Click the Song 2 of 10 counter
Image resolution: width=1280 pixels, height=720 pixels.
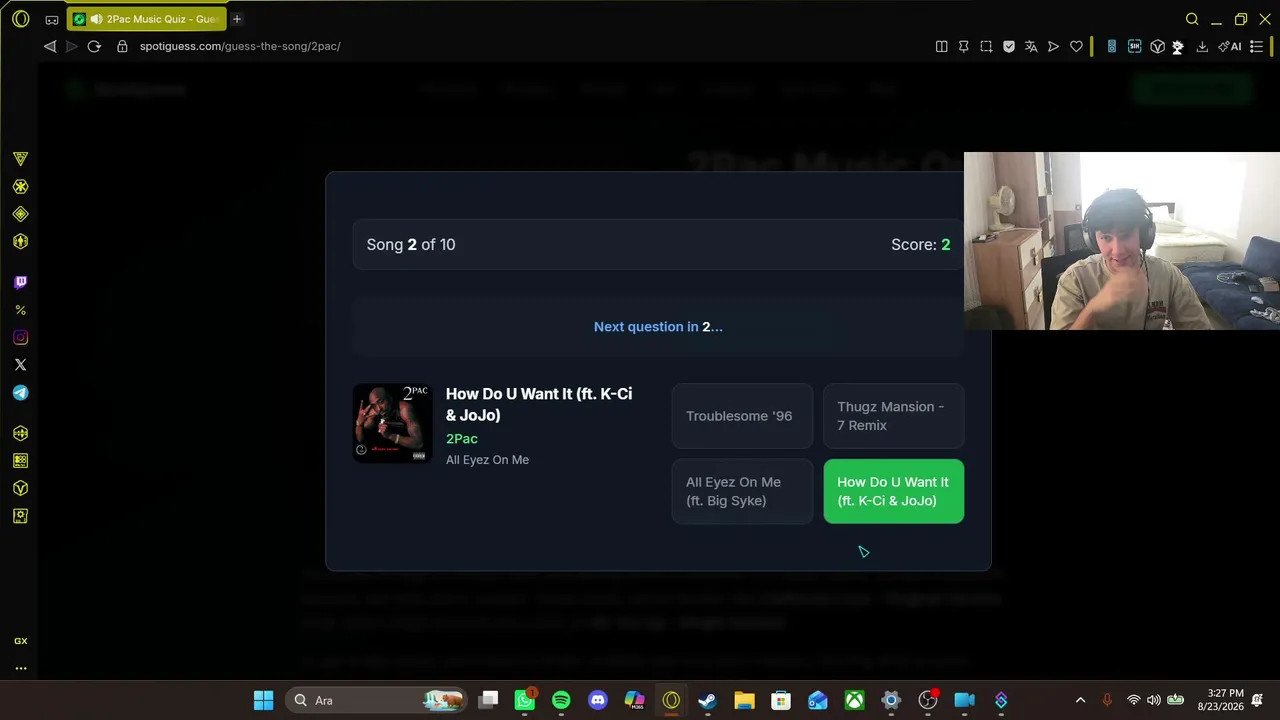click(x=411, y=245)
